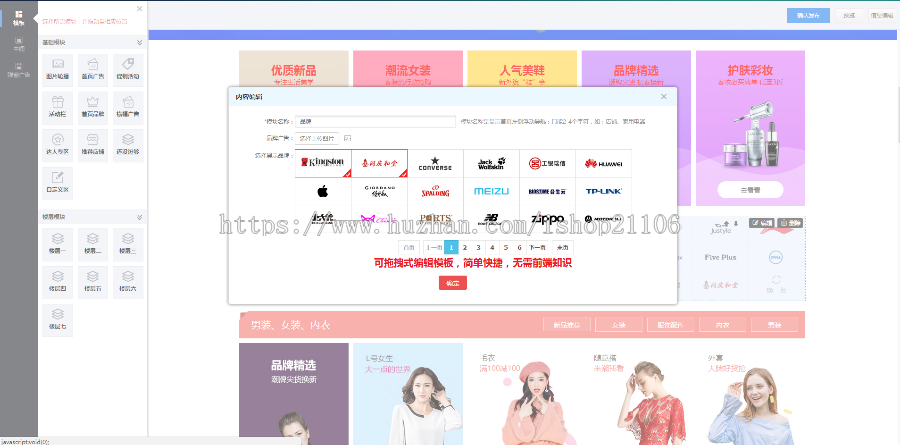The image size is (900, 445).
Task: Select the 楼层一 floor template
Action: [x=57, y=244]
